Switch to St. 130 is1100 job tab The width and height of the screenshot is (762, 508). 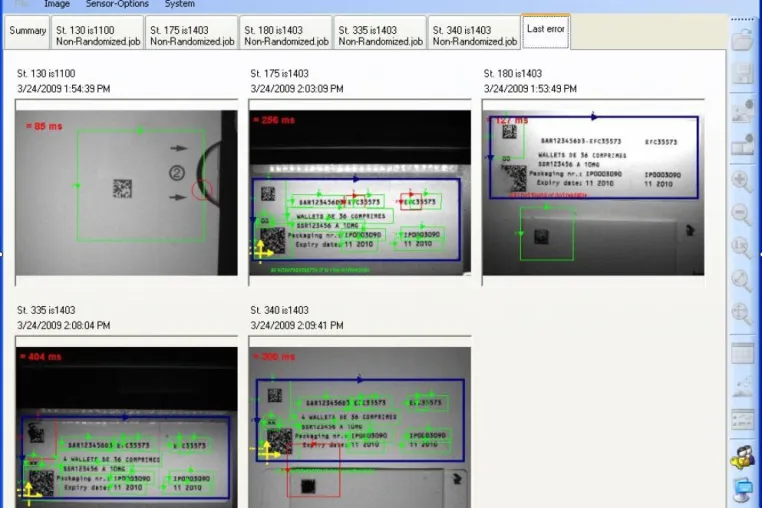(x=98, y=33)
